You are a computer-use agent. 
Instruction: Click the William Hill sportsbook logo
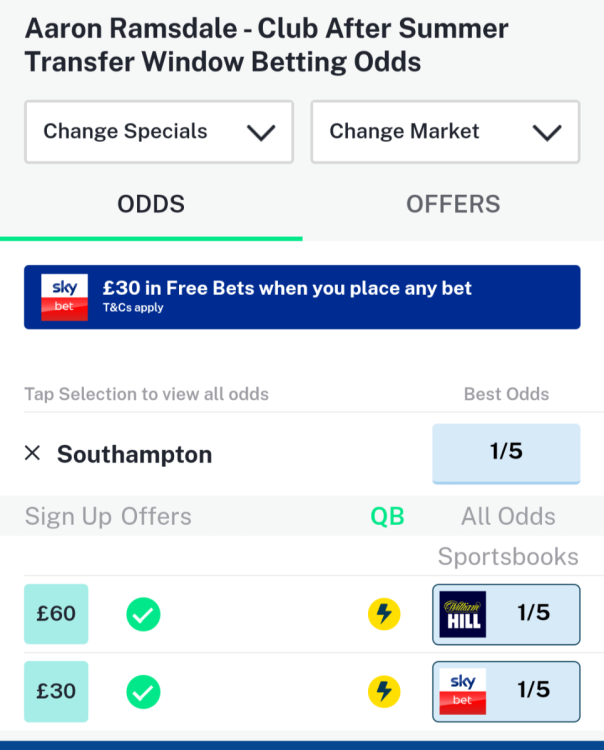tap(462, 614)
